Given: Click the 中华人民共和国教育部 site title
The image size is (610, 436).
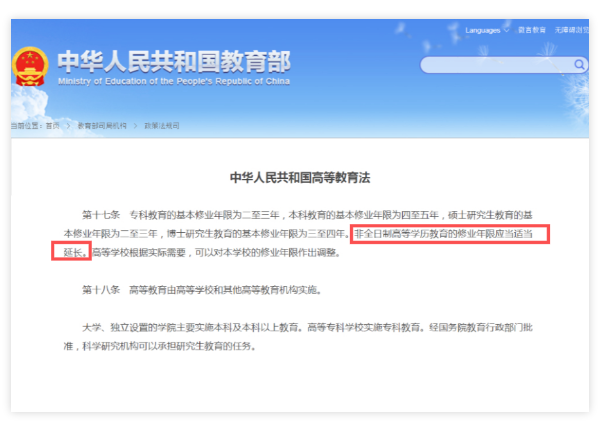Looking at the screenshot, I should (x=174, y=61).
